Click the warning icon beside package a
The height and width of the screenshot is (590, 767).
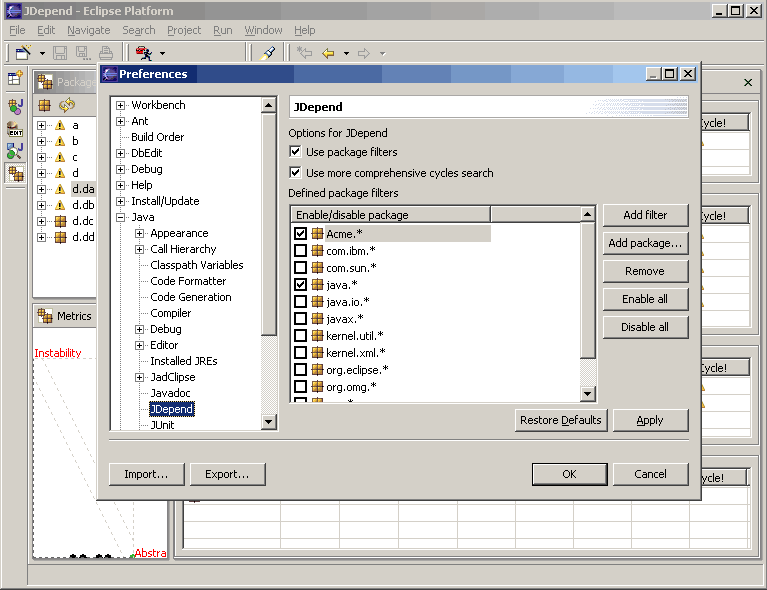(x=60, y=125)
